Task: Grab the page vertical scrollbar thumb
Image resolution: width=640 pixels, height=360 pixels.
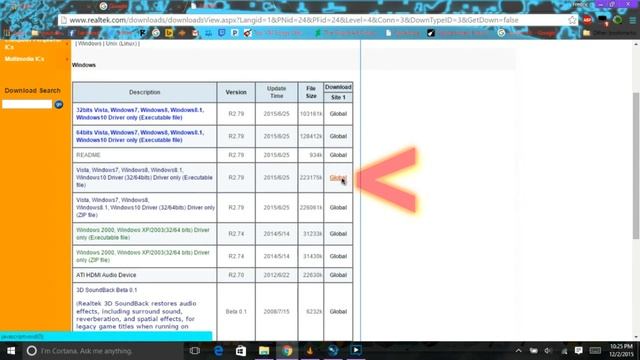Action: pos(636,165)
